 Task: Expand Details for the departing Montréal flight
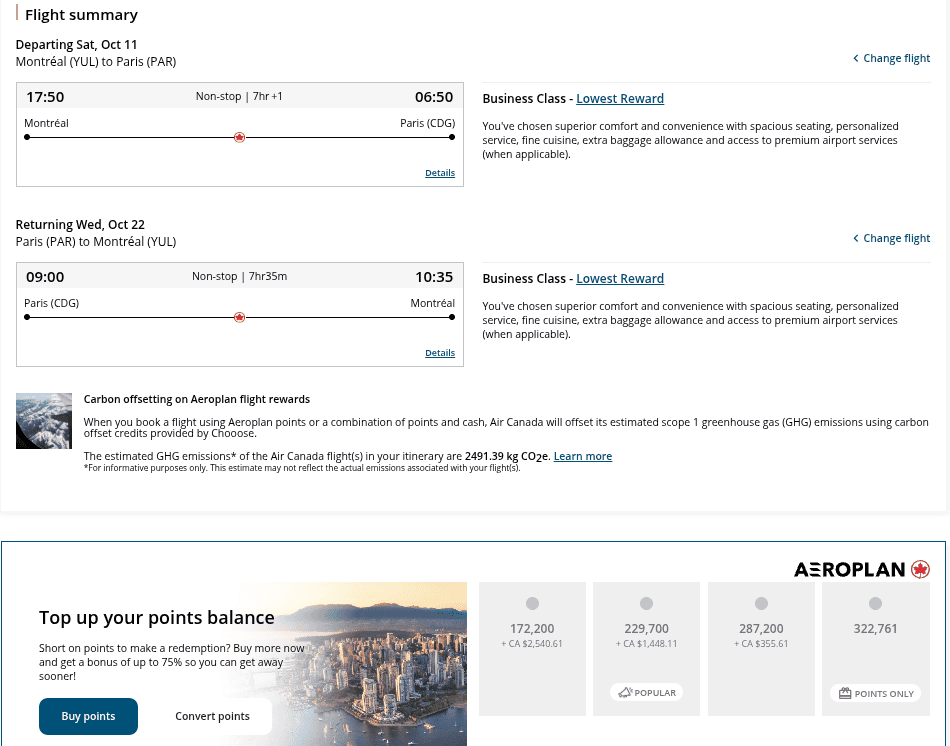440,172
